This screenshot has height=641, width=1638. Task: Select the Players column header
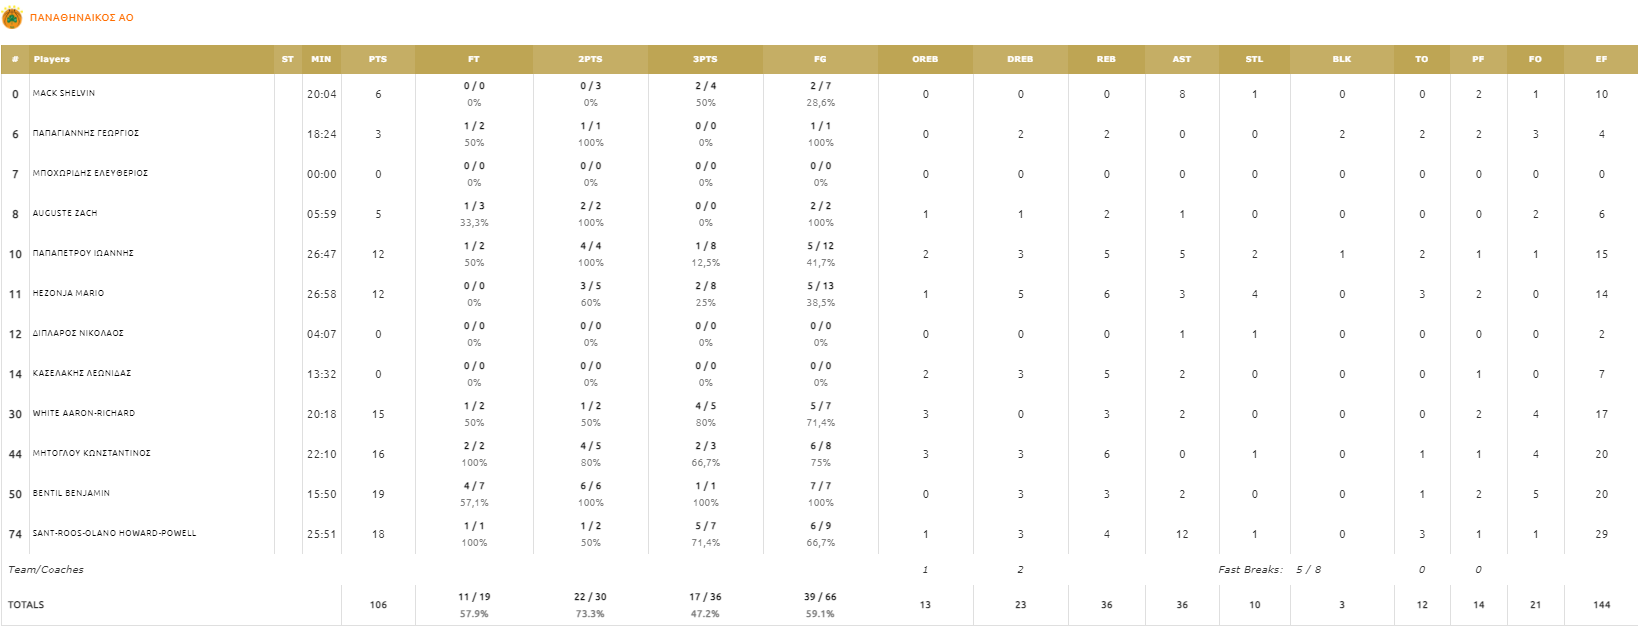(52, 59)
